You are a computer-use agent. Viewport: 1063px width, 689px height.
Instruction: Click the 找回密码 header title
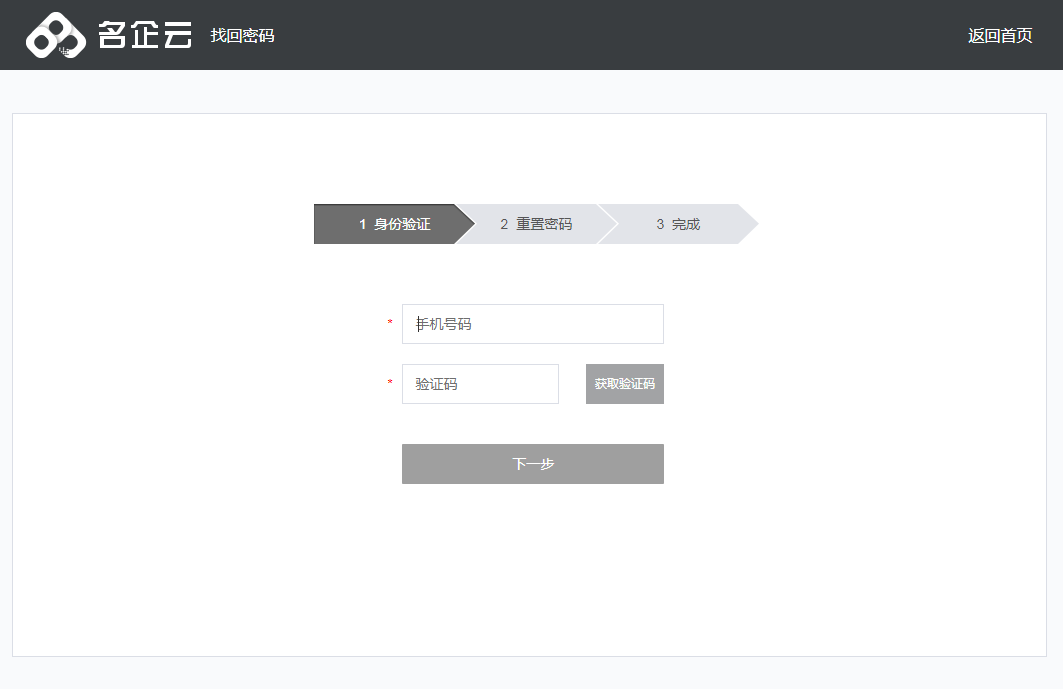(x=242, y=36)
